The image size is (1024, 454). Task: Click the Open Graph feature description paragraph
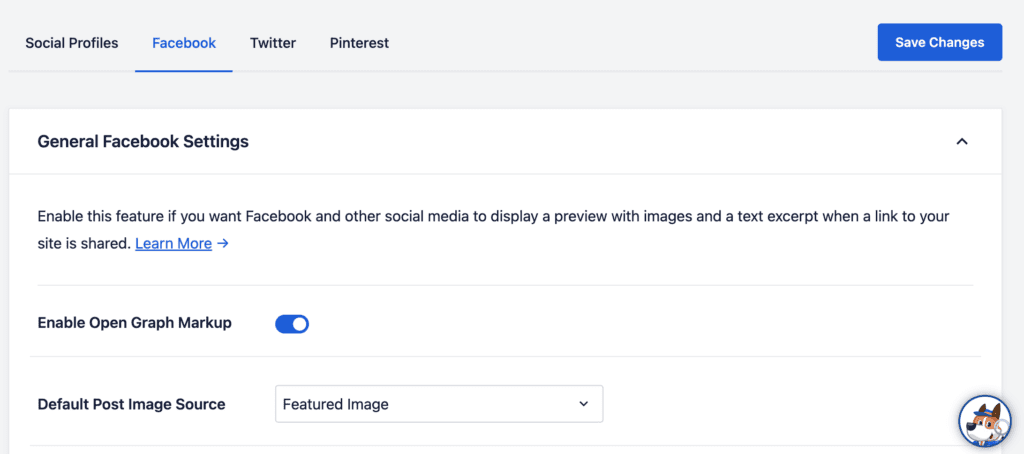point(493,230)
